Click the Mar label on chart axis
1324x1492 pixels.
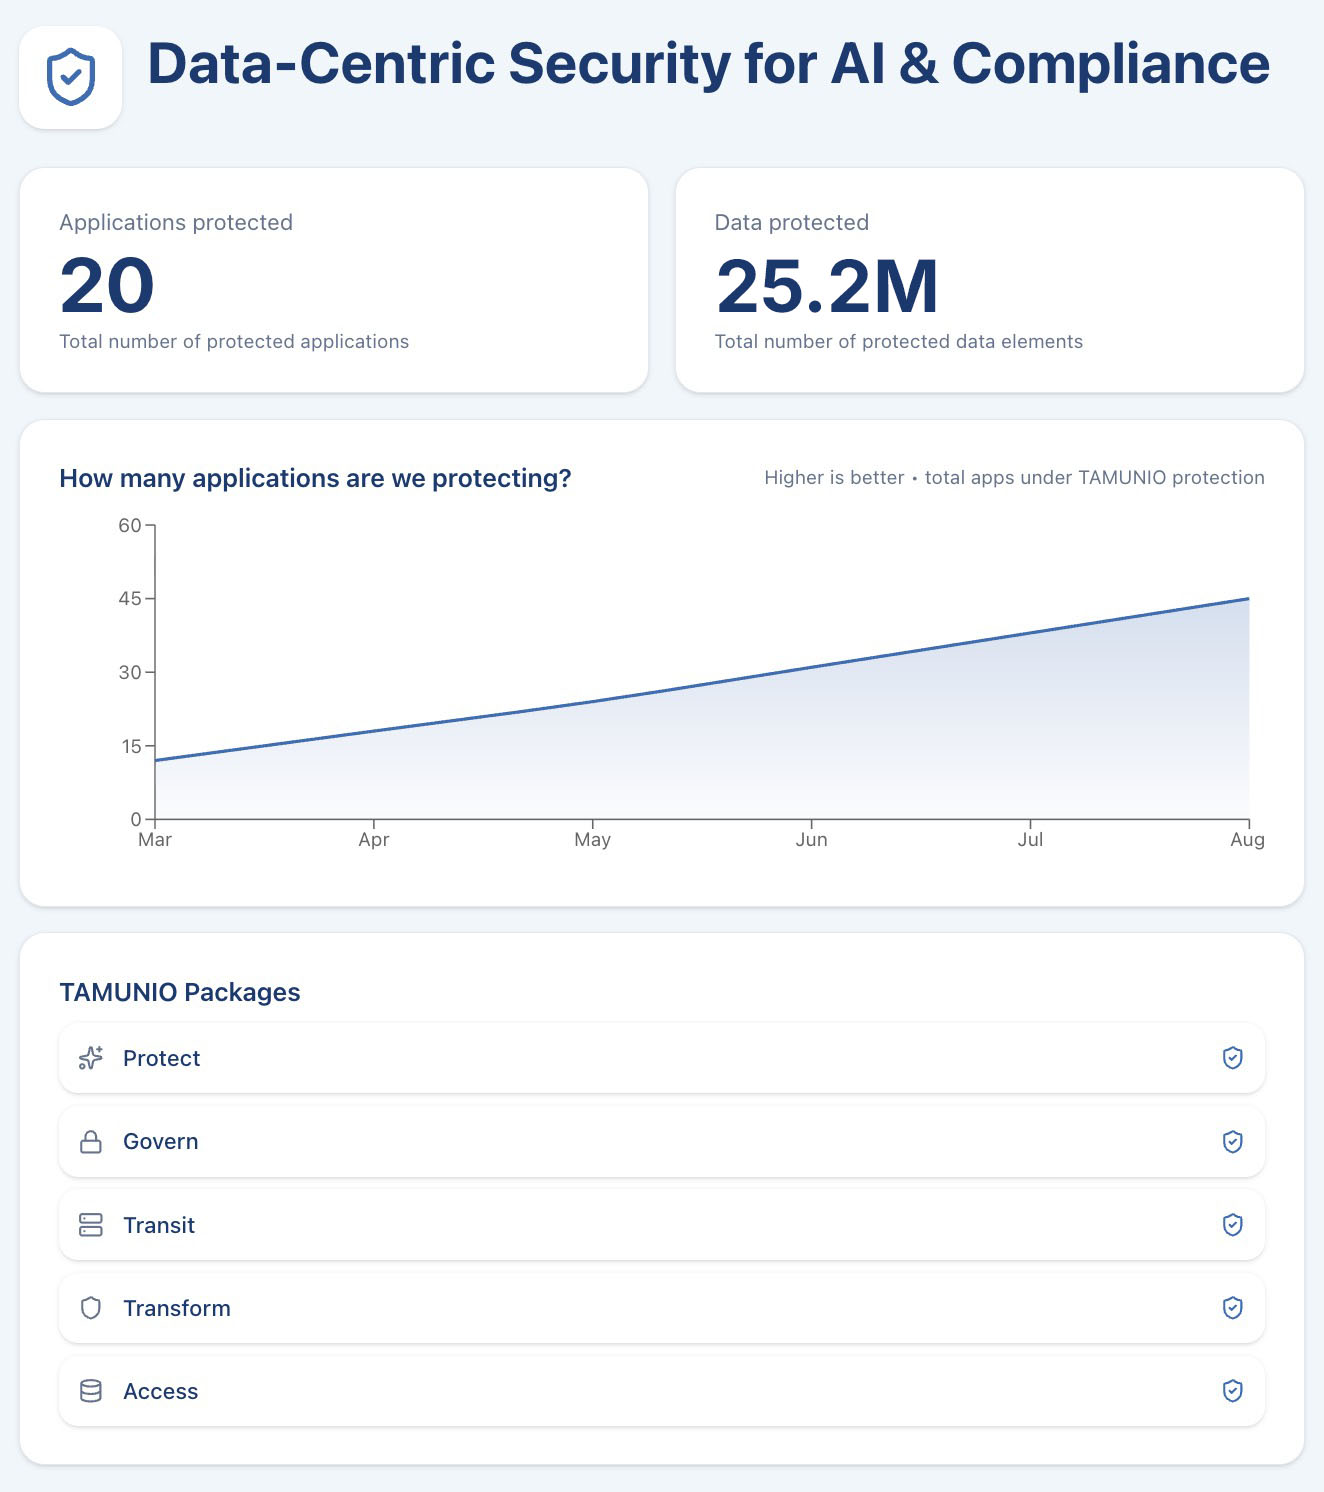155,840
